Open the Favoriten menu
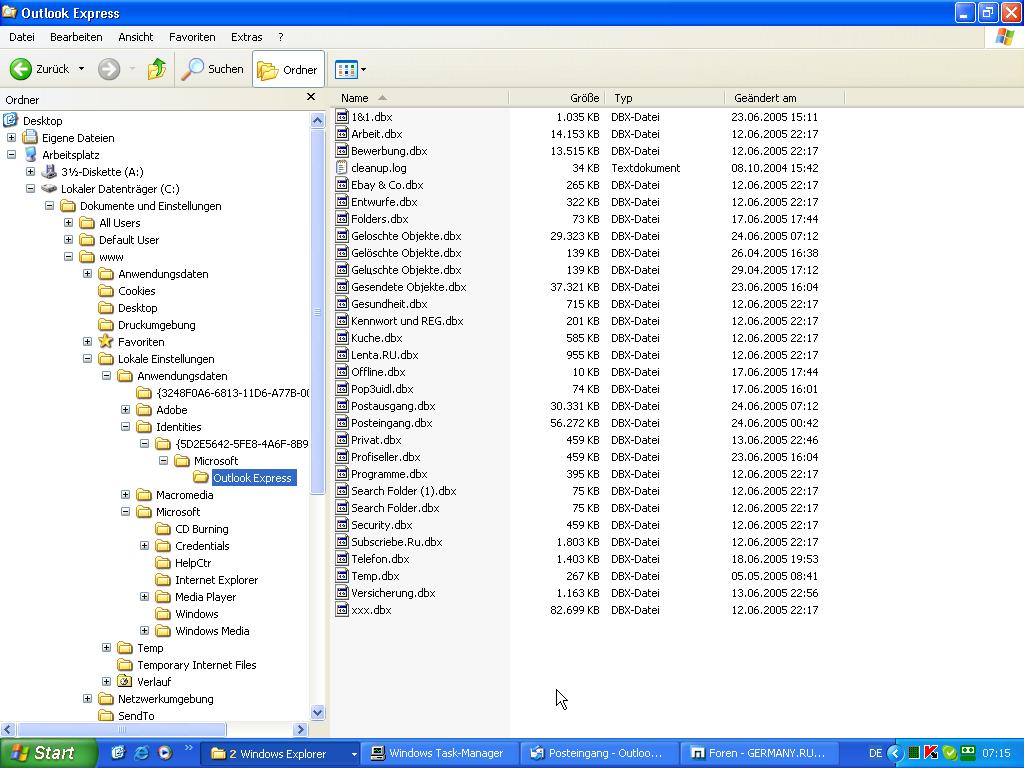 (x=192, y=37)
